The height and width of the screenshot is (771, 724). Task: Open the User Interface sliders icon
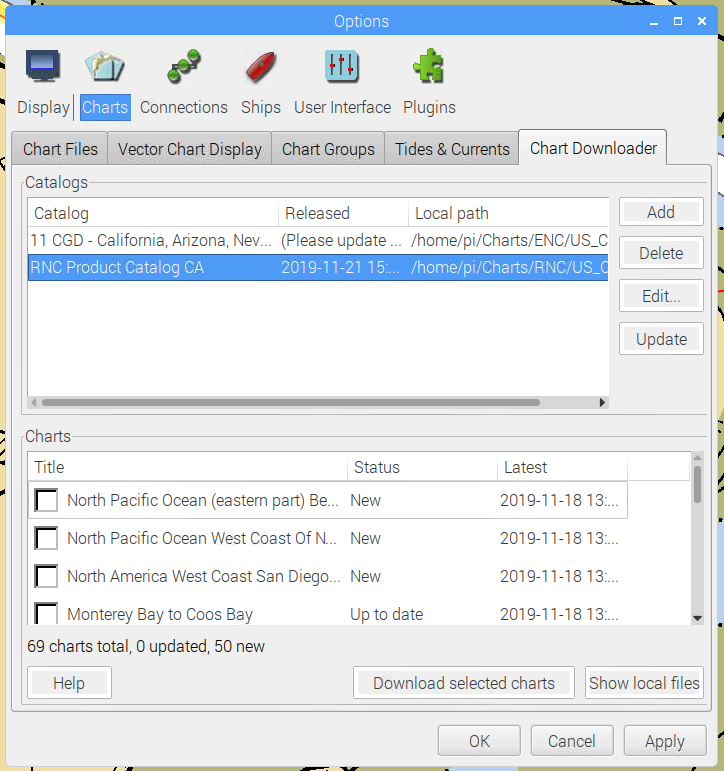(342, 66)
